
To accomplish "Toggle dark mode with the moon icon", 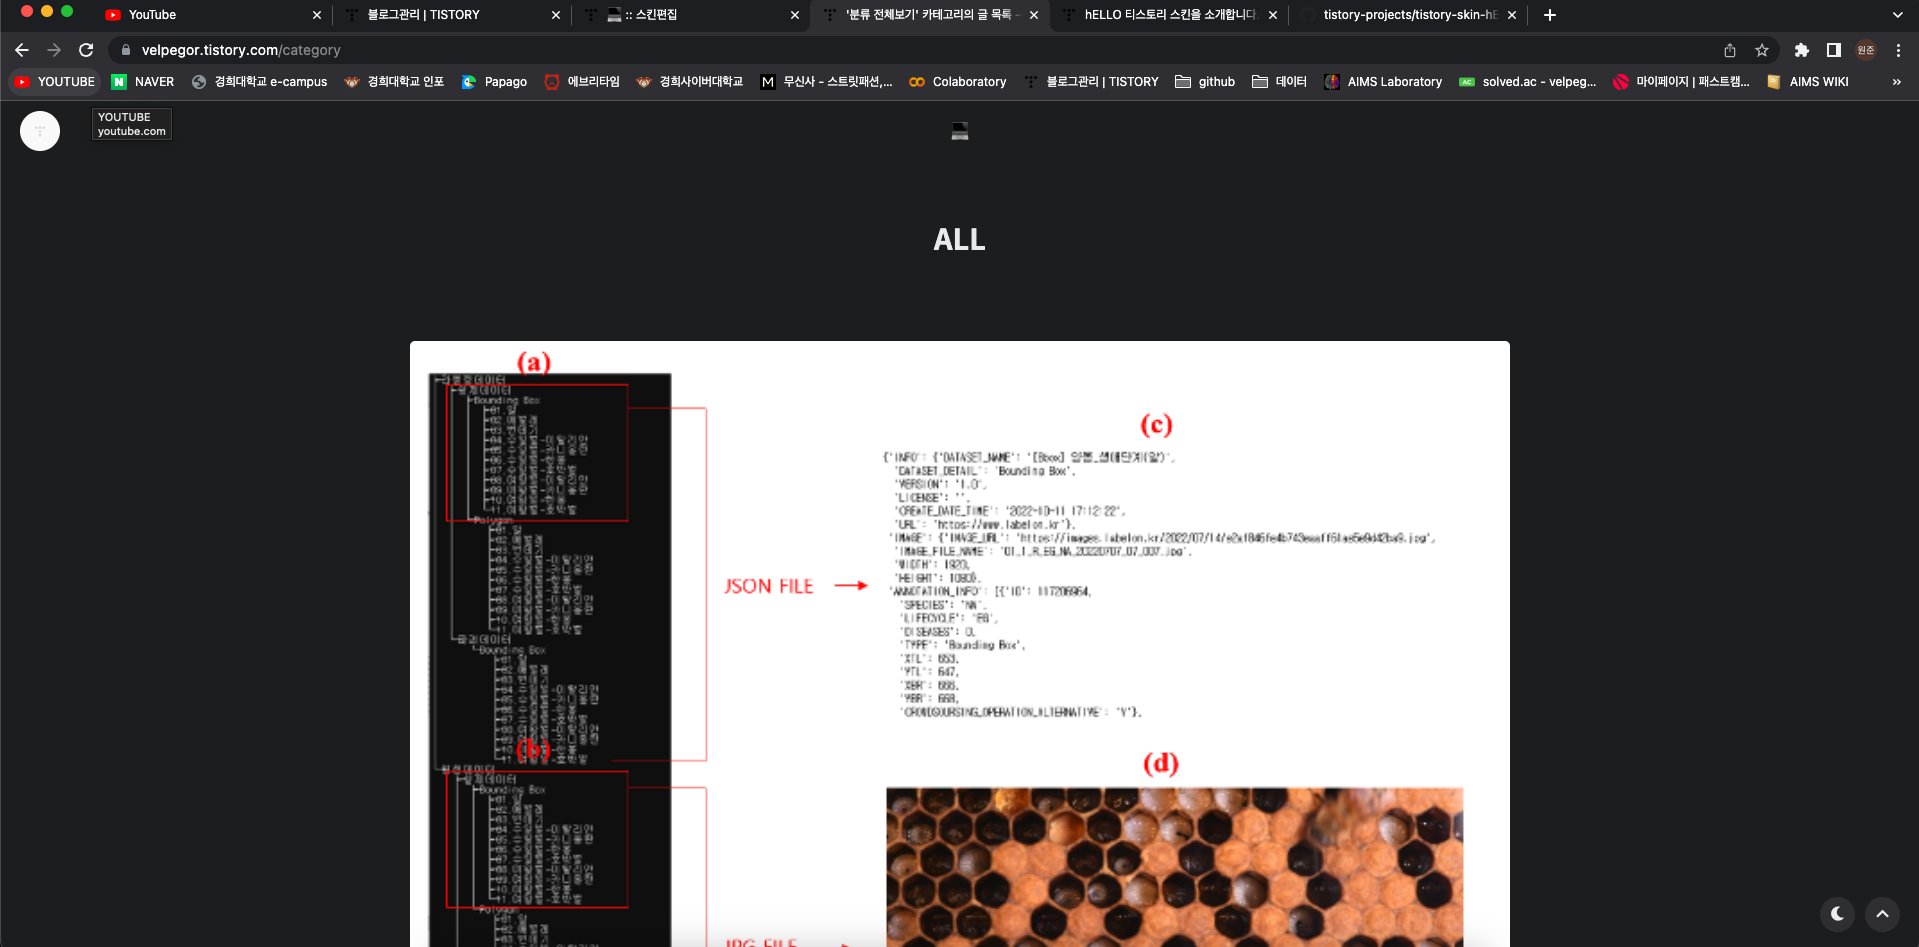I will click(1838, 913).
